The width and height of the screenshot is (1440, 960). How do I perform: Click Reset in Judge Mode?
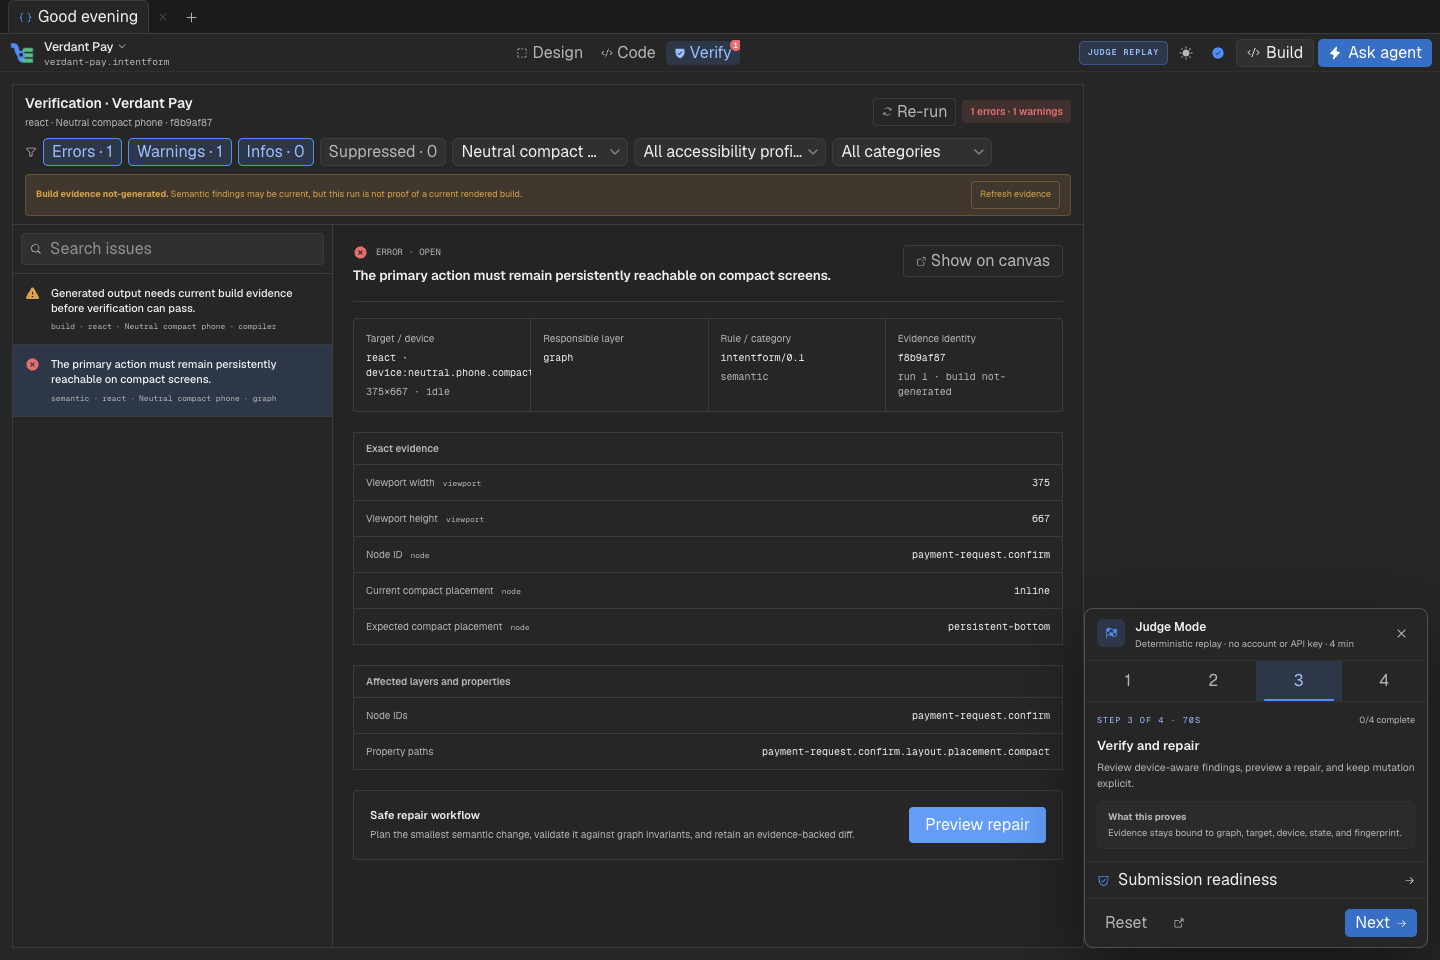[1126, 923]
